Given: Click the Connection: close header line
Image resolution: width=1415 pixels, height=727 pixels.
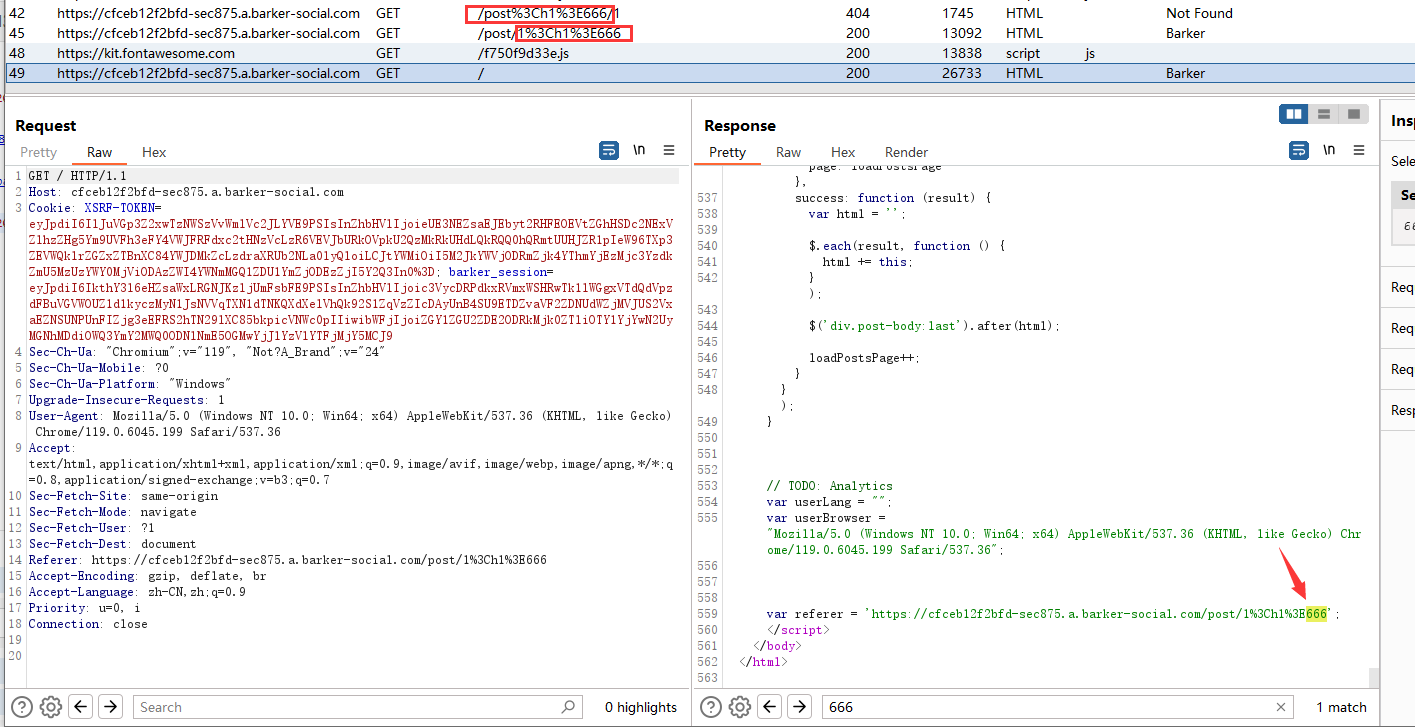Looking at the screenshot, I should tap(88, 624).
